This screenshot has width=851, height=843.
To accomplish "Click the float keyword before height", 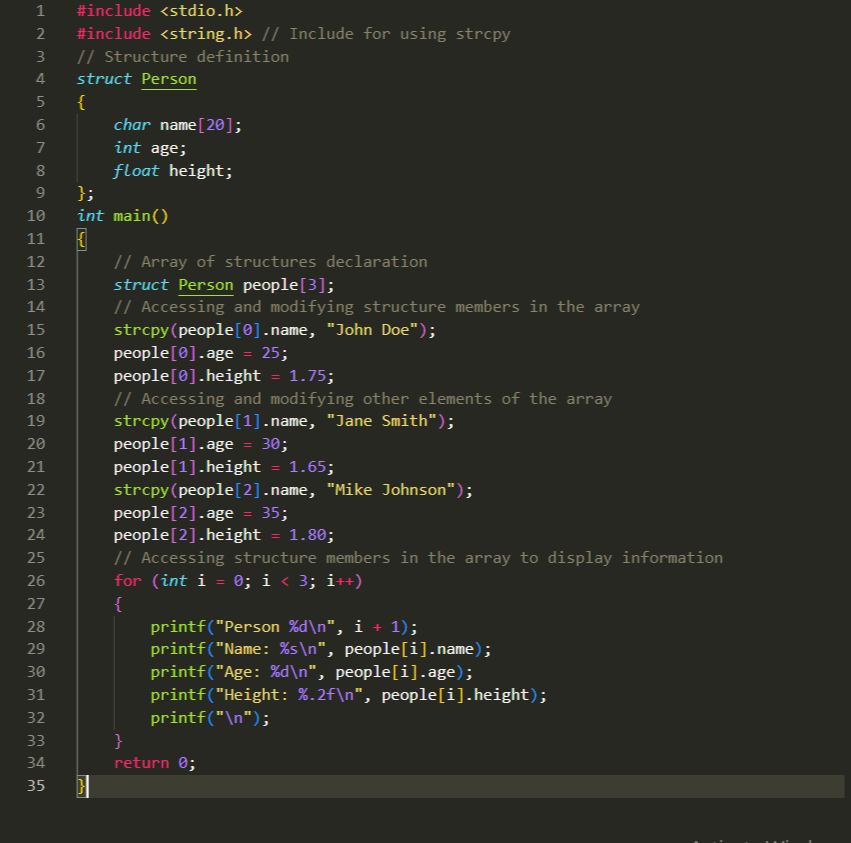I will pos(136,171).
